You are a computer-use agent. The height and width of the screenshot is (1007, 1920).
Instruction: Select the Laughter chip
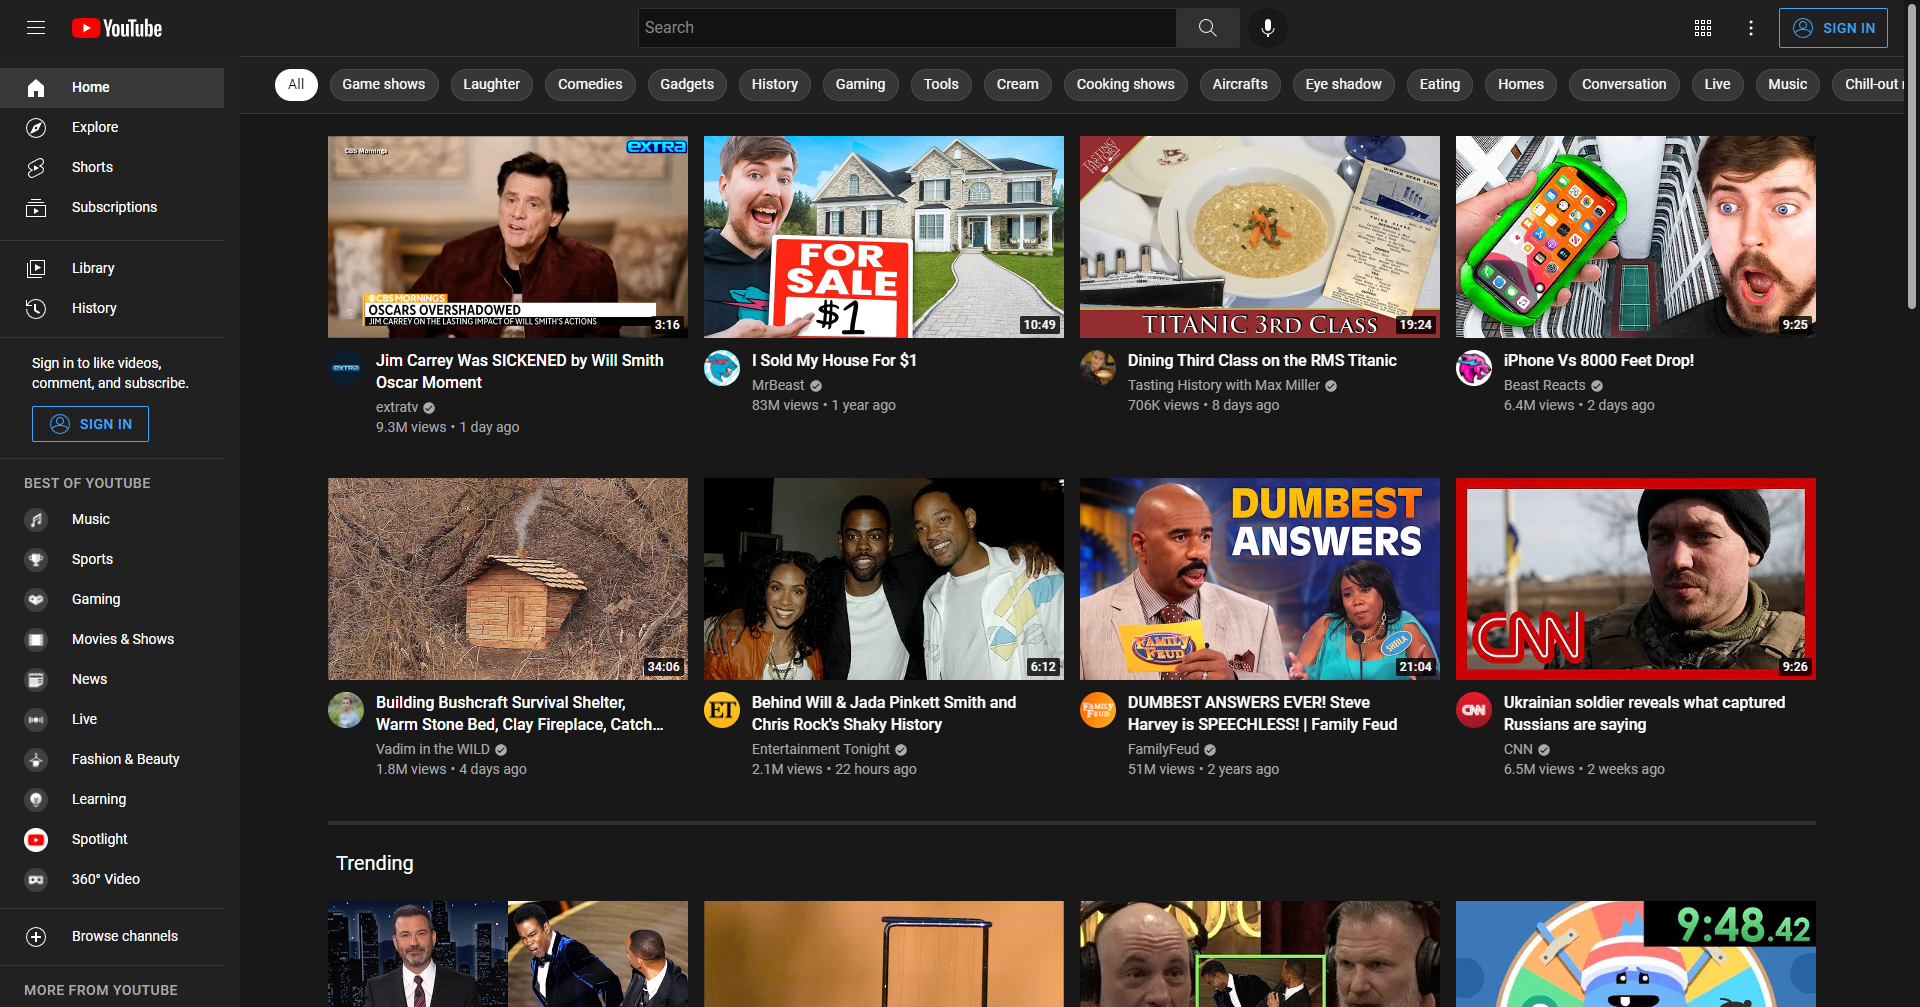click(x=491, y=85)
